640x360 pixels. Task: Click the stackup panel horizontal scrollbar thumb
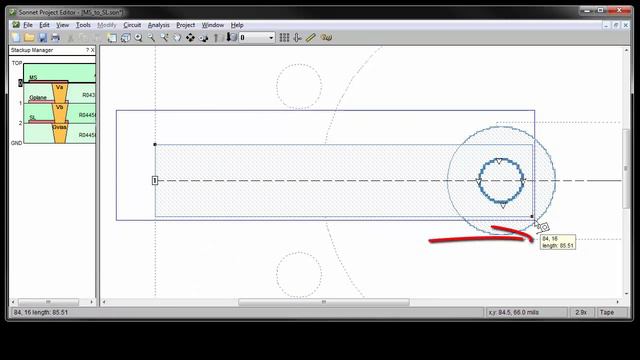[x=49, y=302]
